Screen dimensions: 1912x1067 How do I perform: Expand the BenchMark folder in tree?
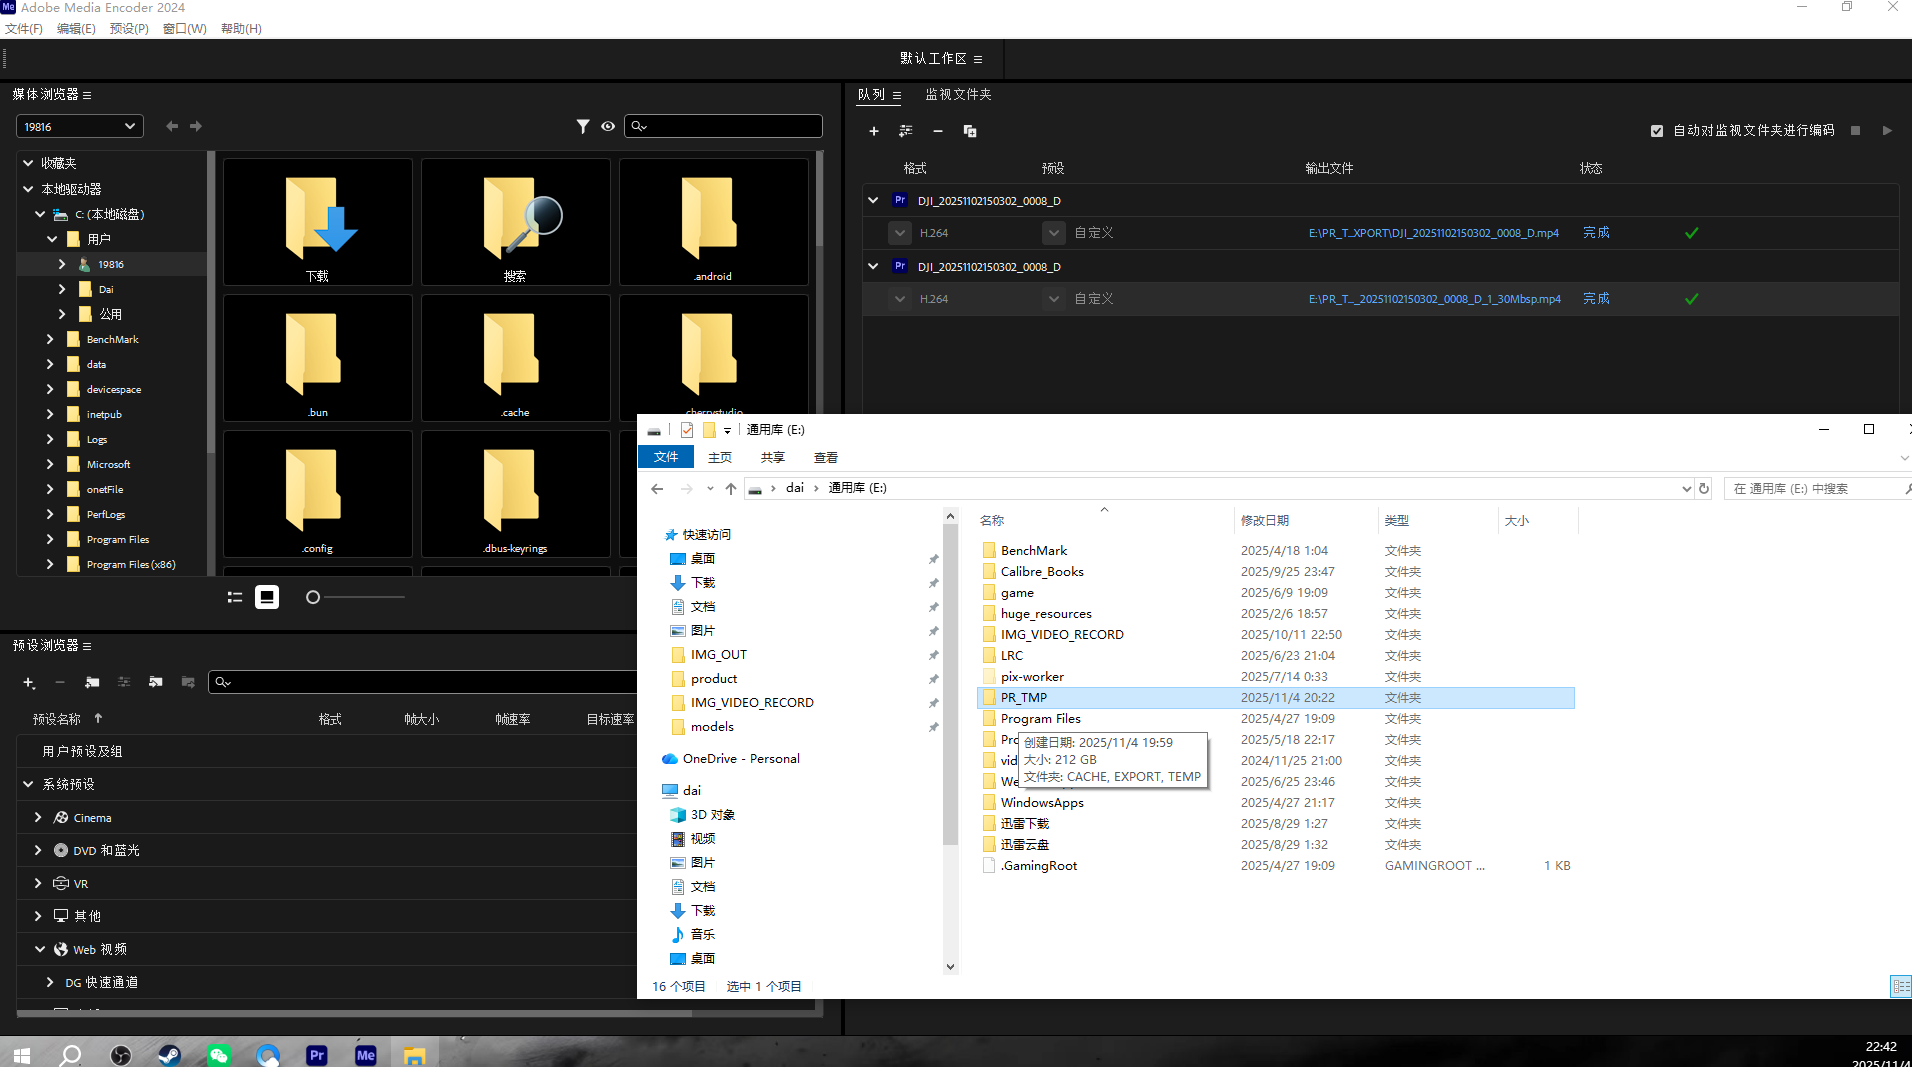50,339
